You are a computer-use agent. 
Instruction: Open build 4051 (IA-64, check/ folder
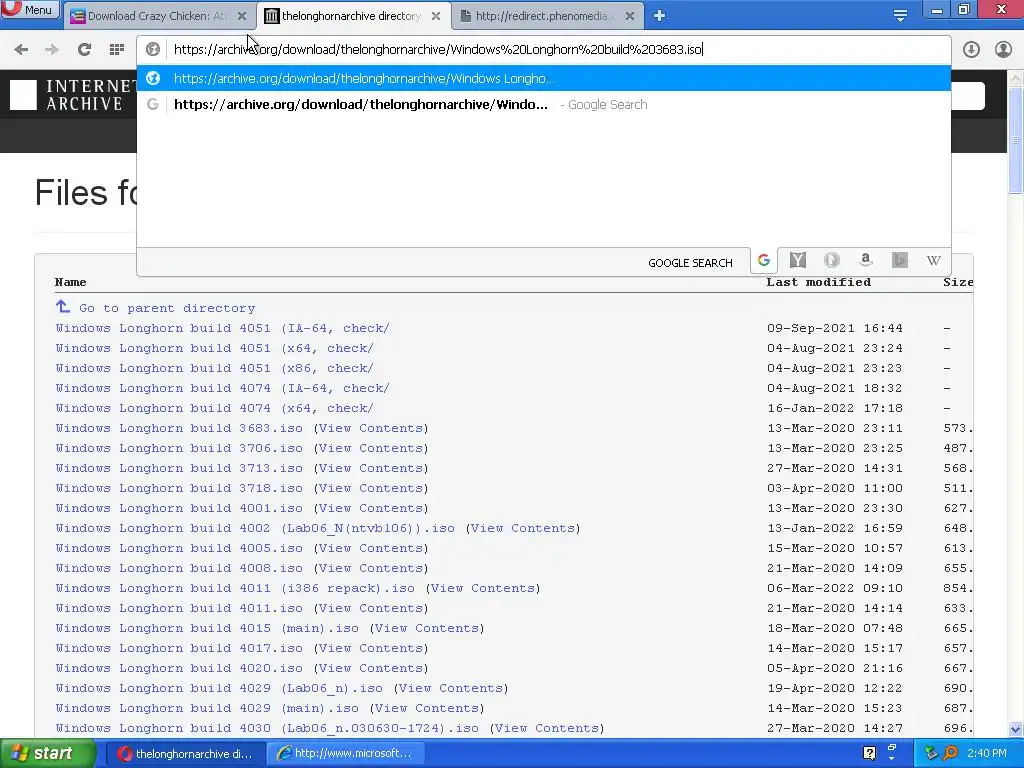click(x=222, y=328)
